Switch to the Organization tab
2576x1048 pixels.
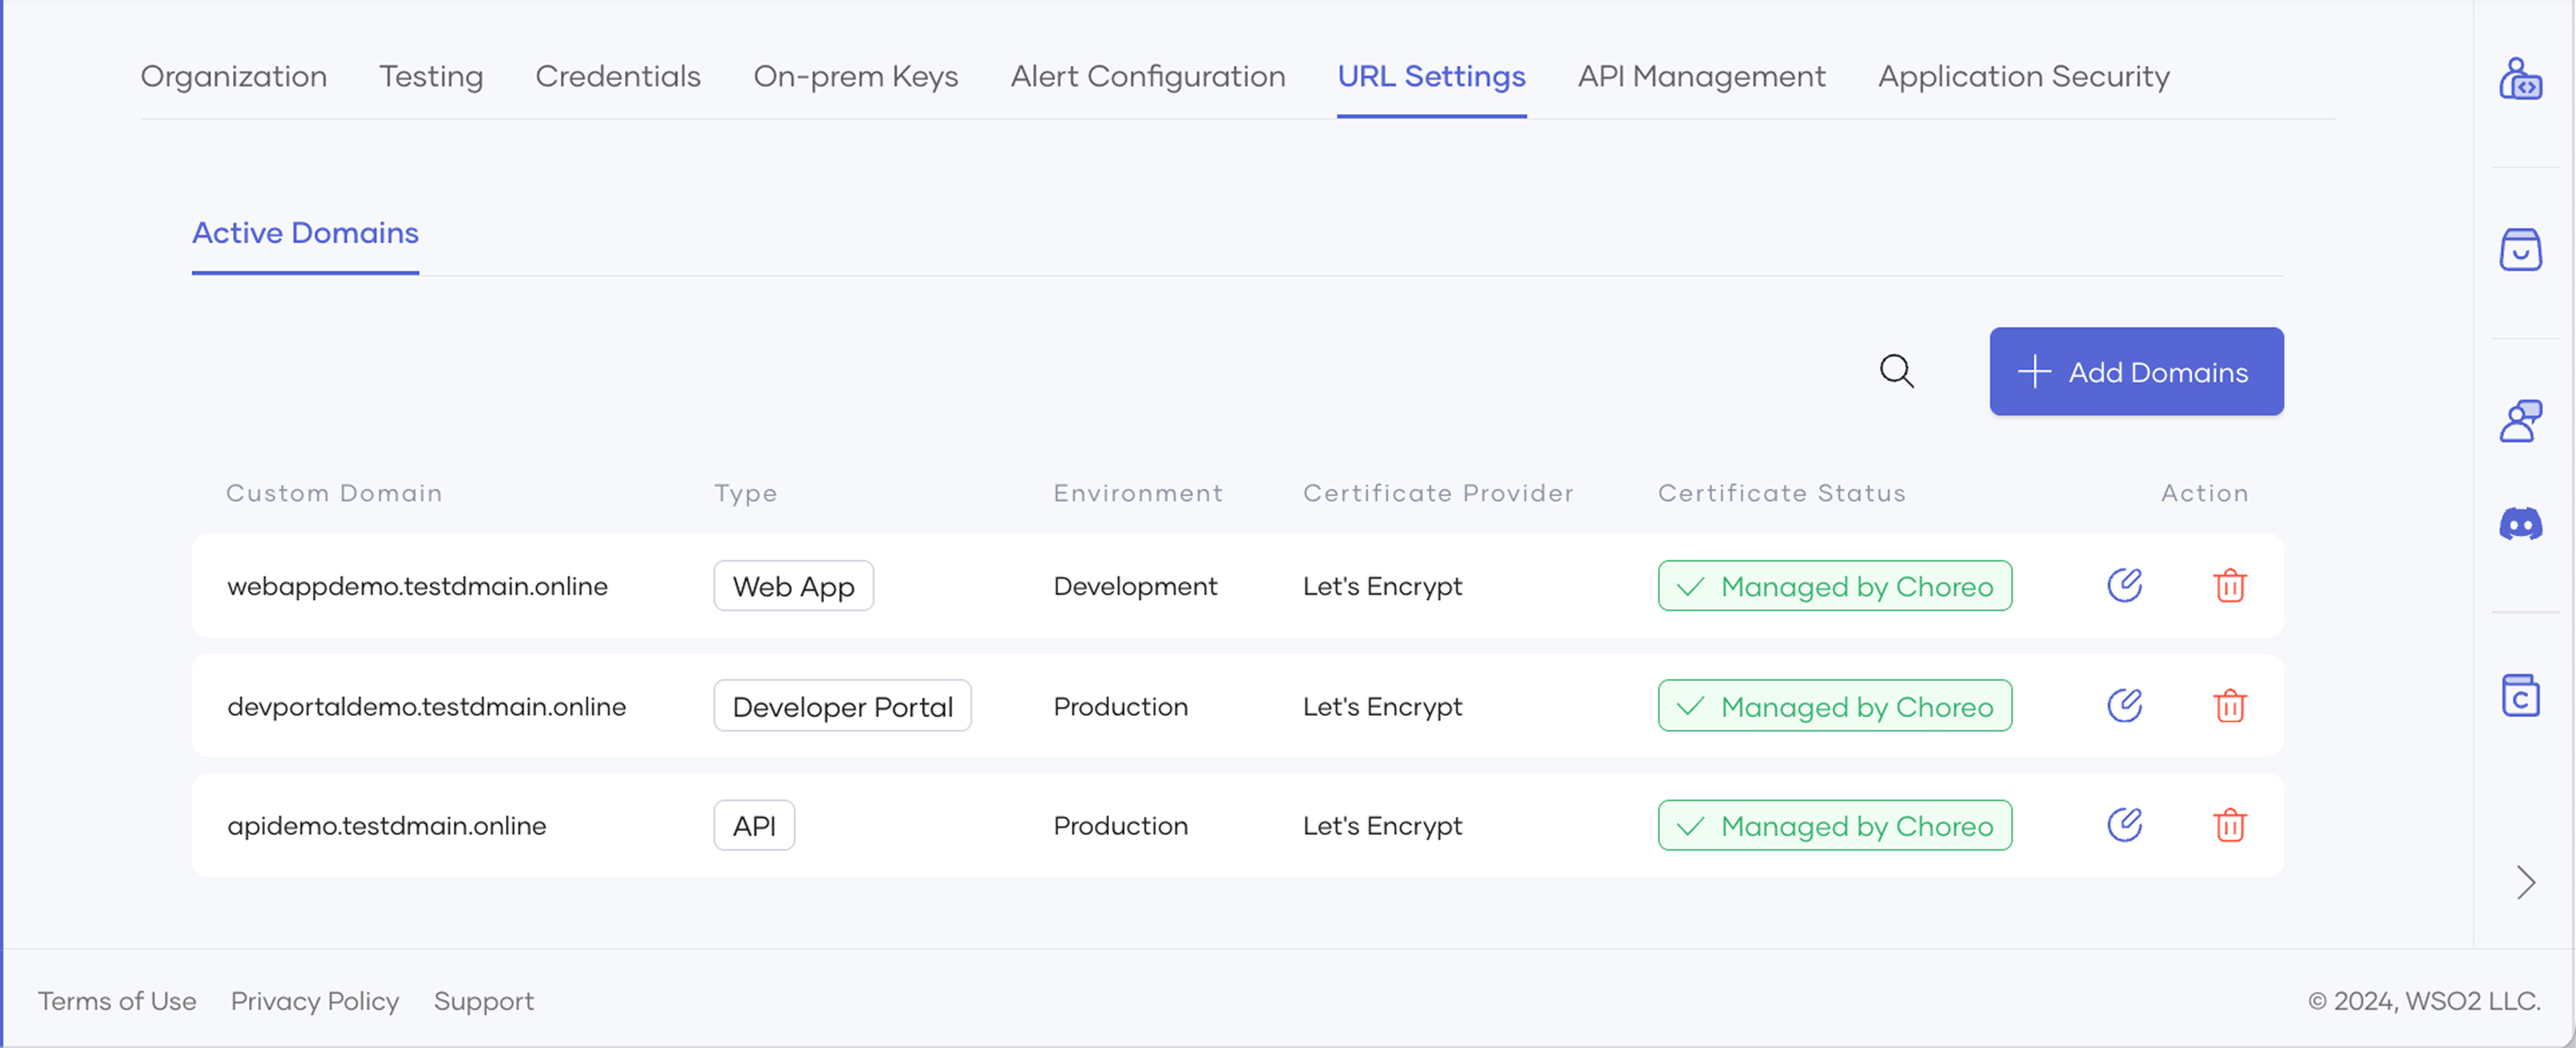point(233,76)
